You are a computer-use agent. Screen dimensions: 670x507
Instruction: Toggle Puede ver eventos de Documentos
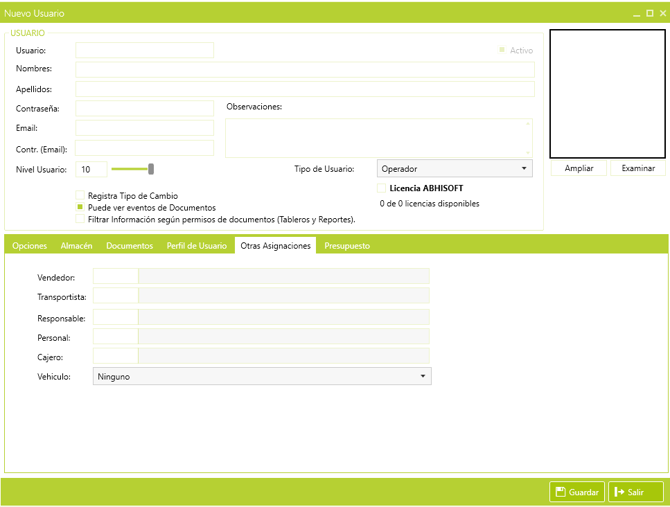(x=80, y=207)
